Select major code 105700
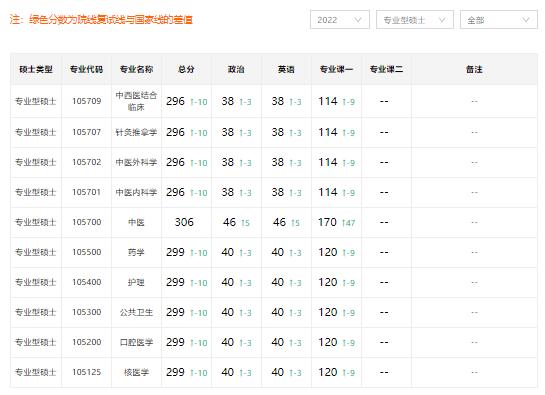The width and height of the screenshot is (545, 395). pos(87,222)
